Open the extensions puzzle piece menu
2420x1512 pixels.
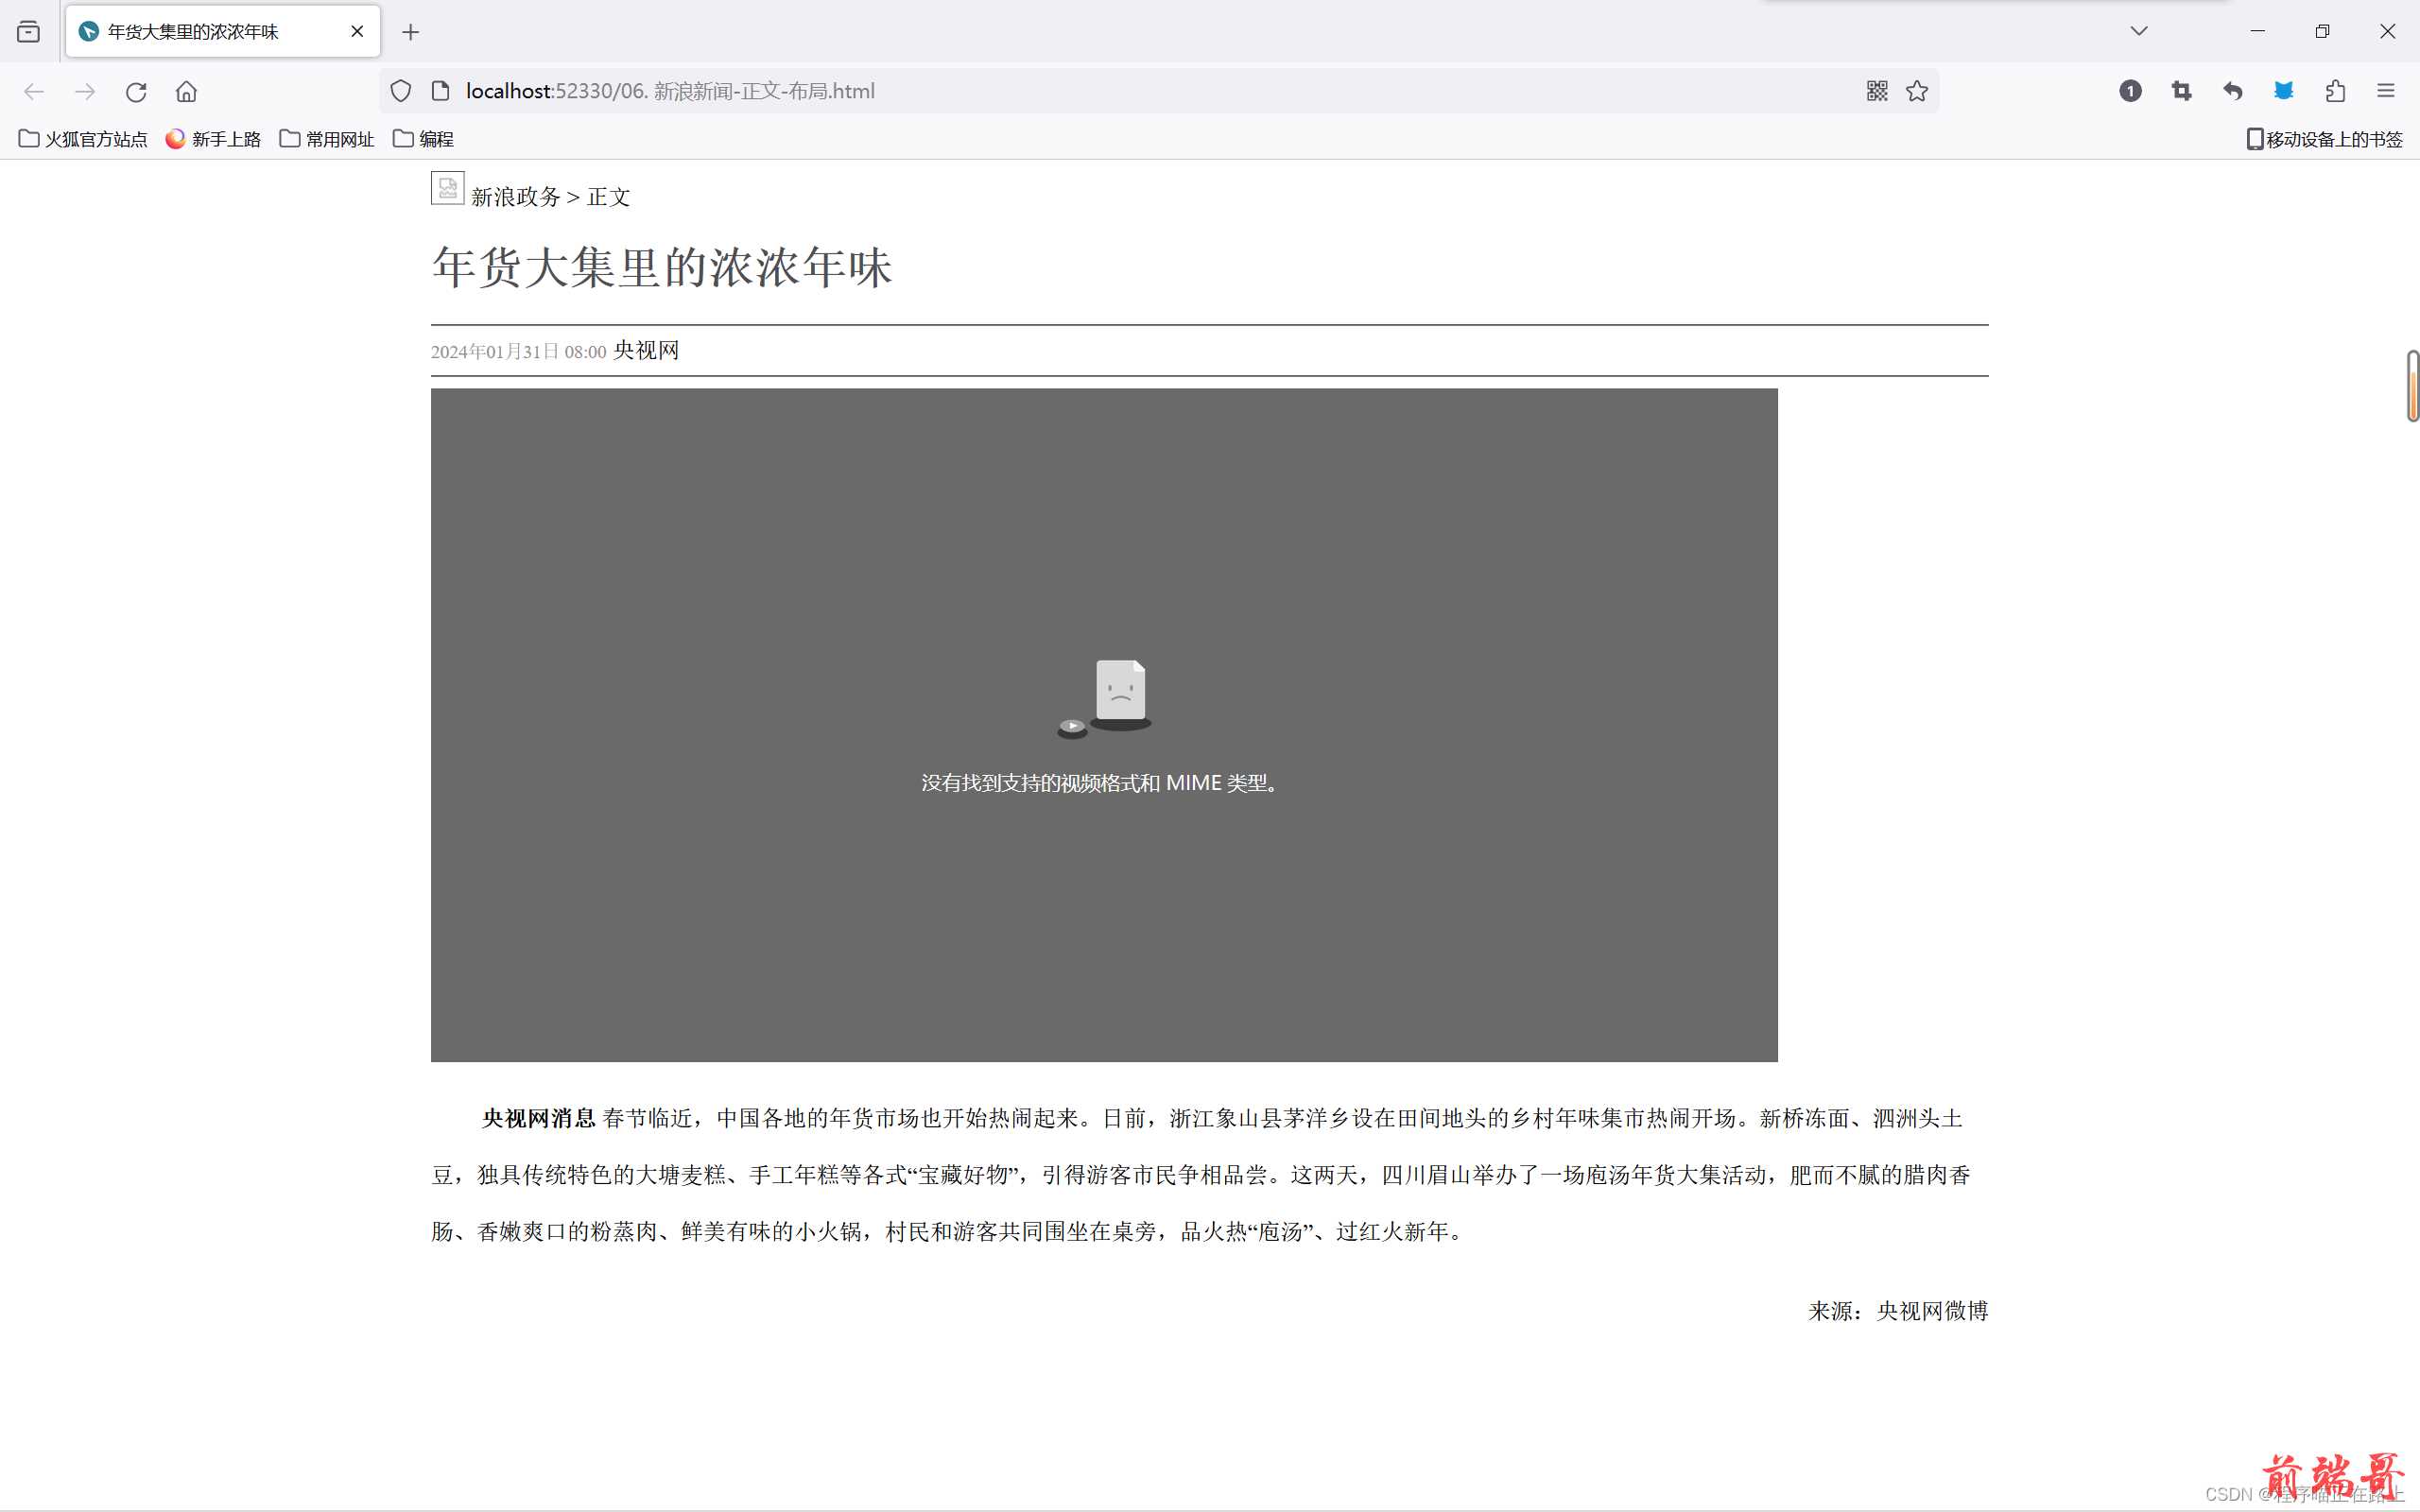pyautogui.click(x=2335, y=91)
